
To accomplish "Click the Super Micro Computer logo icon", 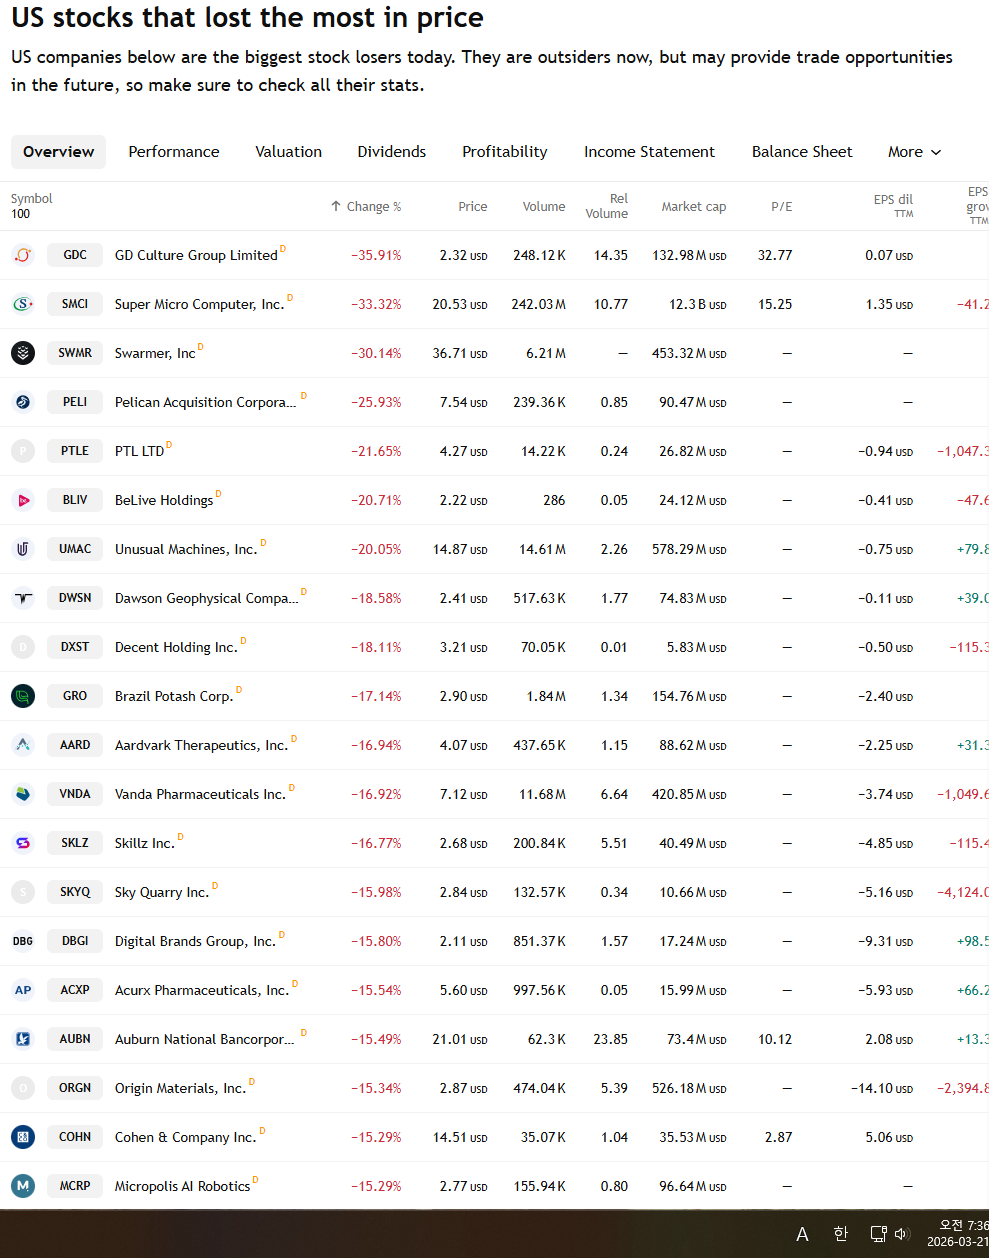I will click(x=23, y=304).
